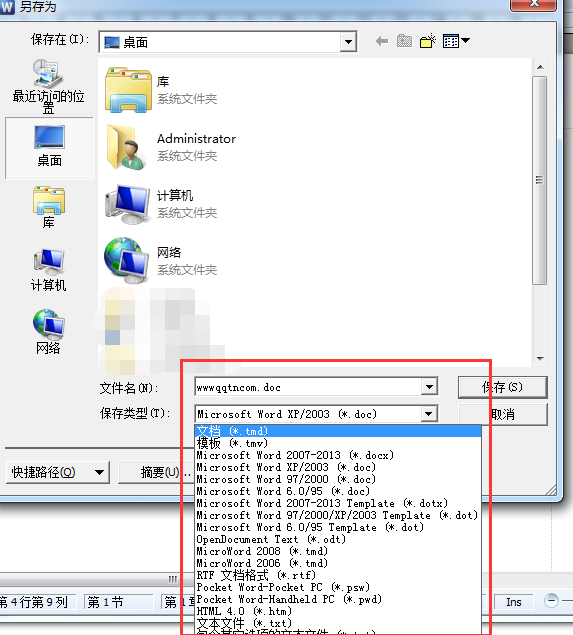Expand the 保存在 location dropdown
Image resolution: width=573 pixels, height=635 pixels.
click(348, 42)
